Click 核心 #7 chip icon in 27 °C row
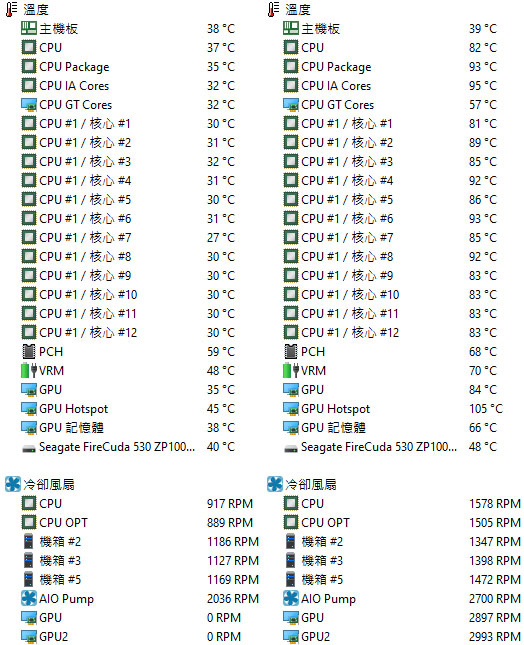 click(x=29, y=237)
